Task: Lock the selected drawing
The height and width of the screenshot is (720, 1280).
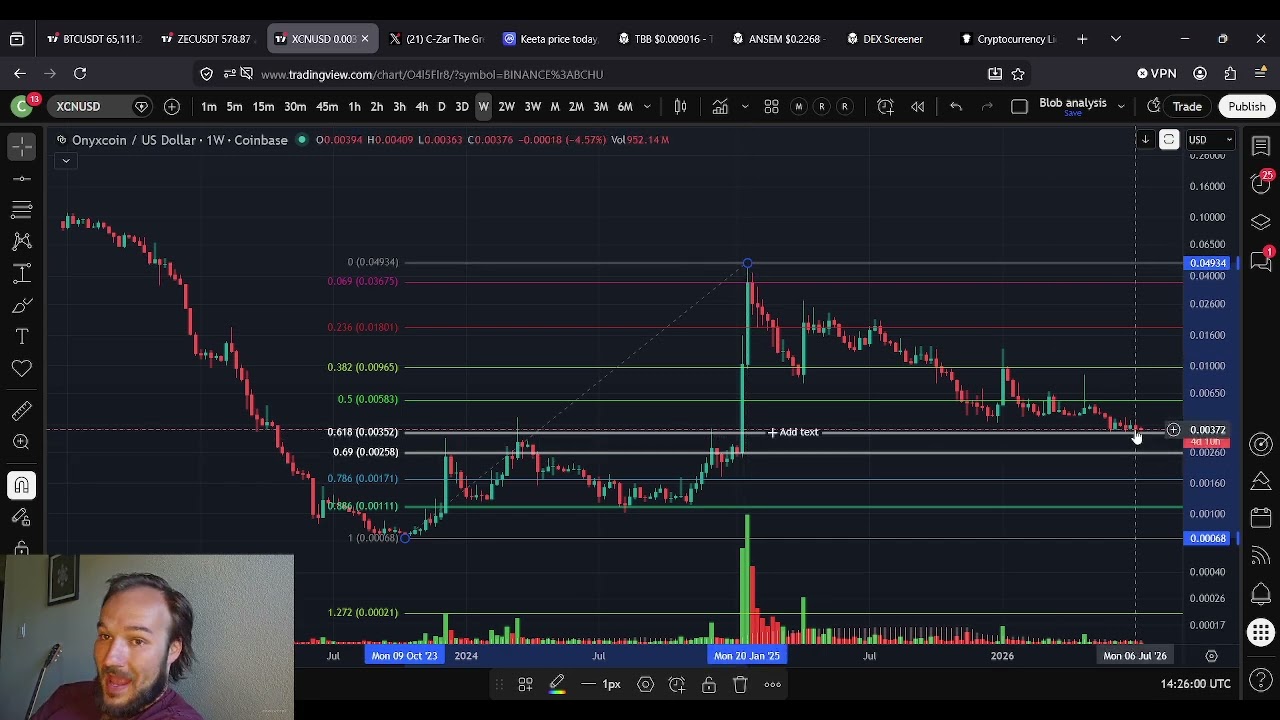Action: [708, 684]
